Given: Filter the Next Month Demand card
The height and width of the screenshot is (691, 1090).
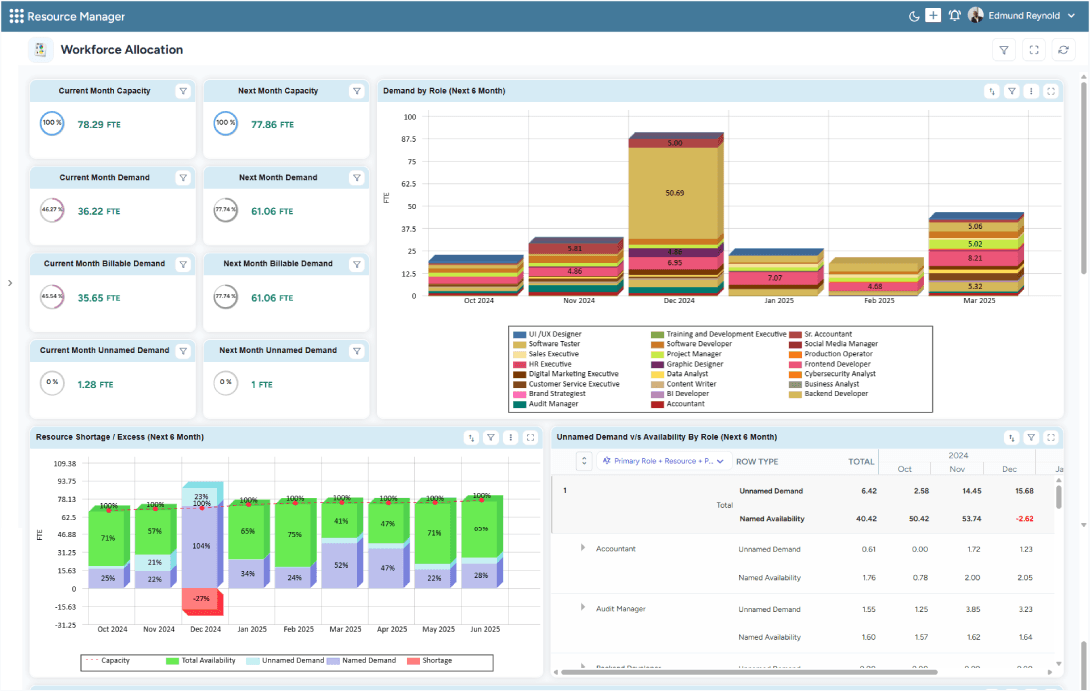Looking at the screenshot, I should (x=357, y=178).
